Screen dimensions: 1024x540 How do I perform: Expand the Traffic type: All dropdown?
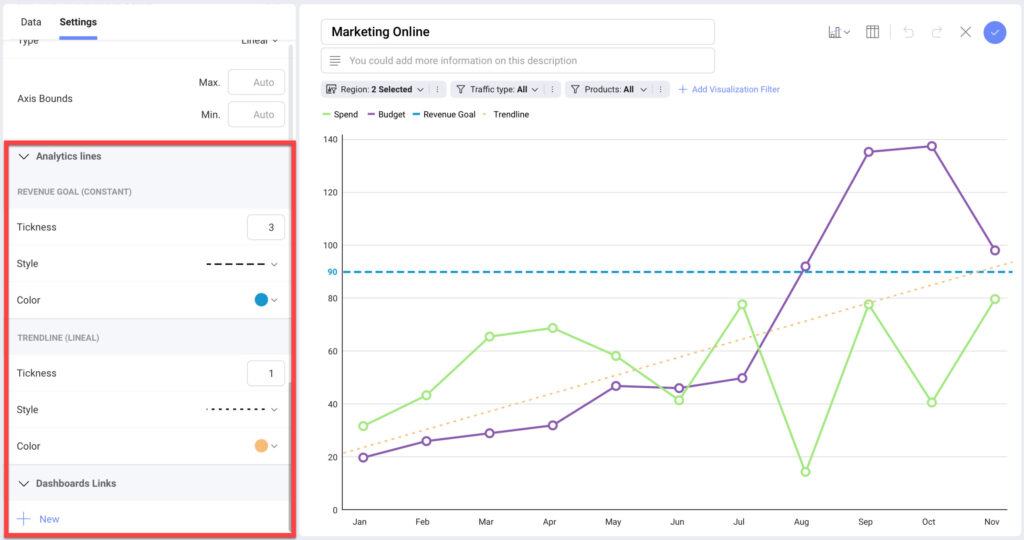[x=497, y=89]
